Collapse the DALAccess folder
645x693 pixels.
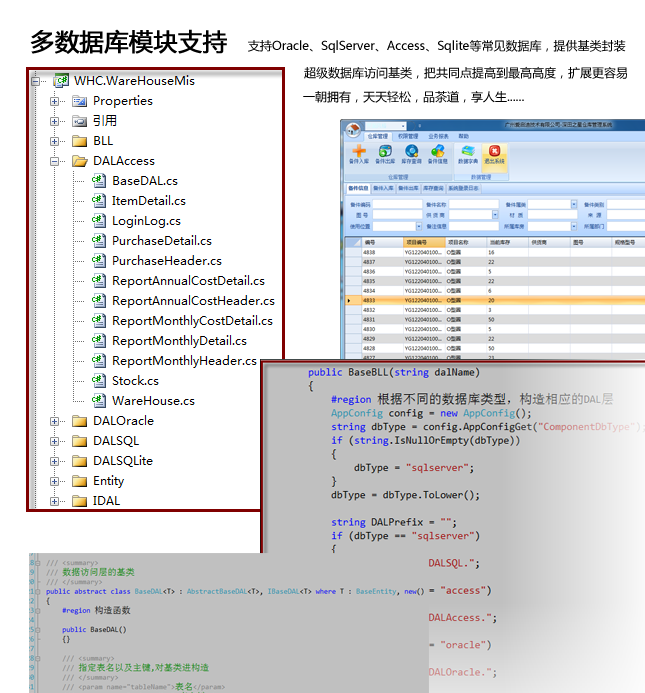pos(54,161)
